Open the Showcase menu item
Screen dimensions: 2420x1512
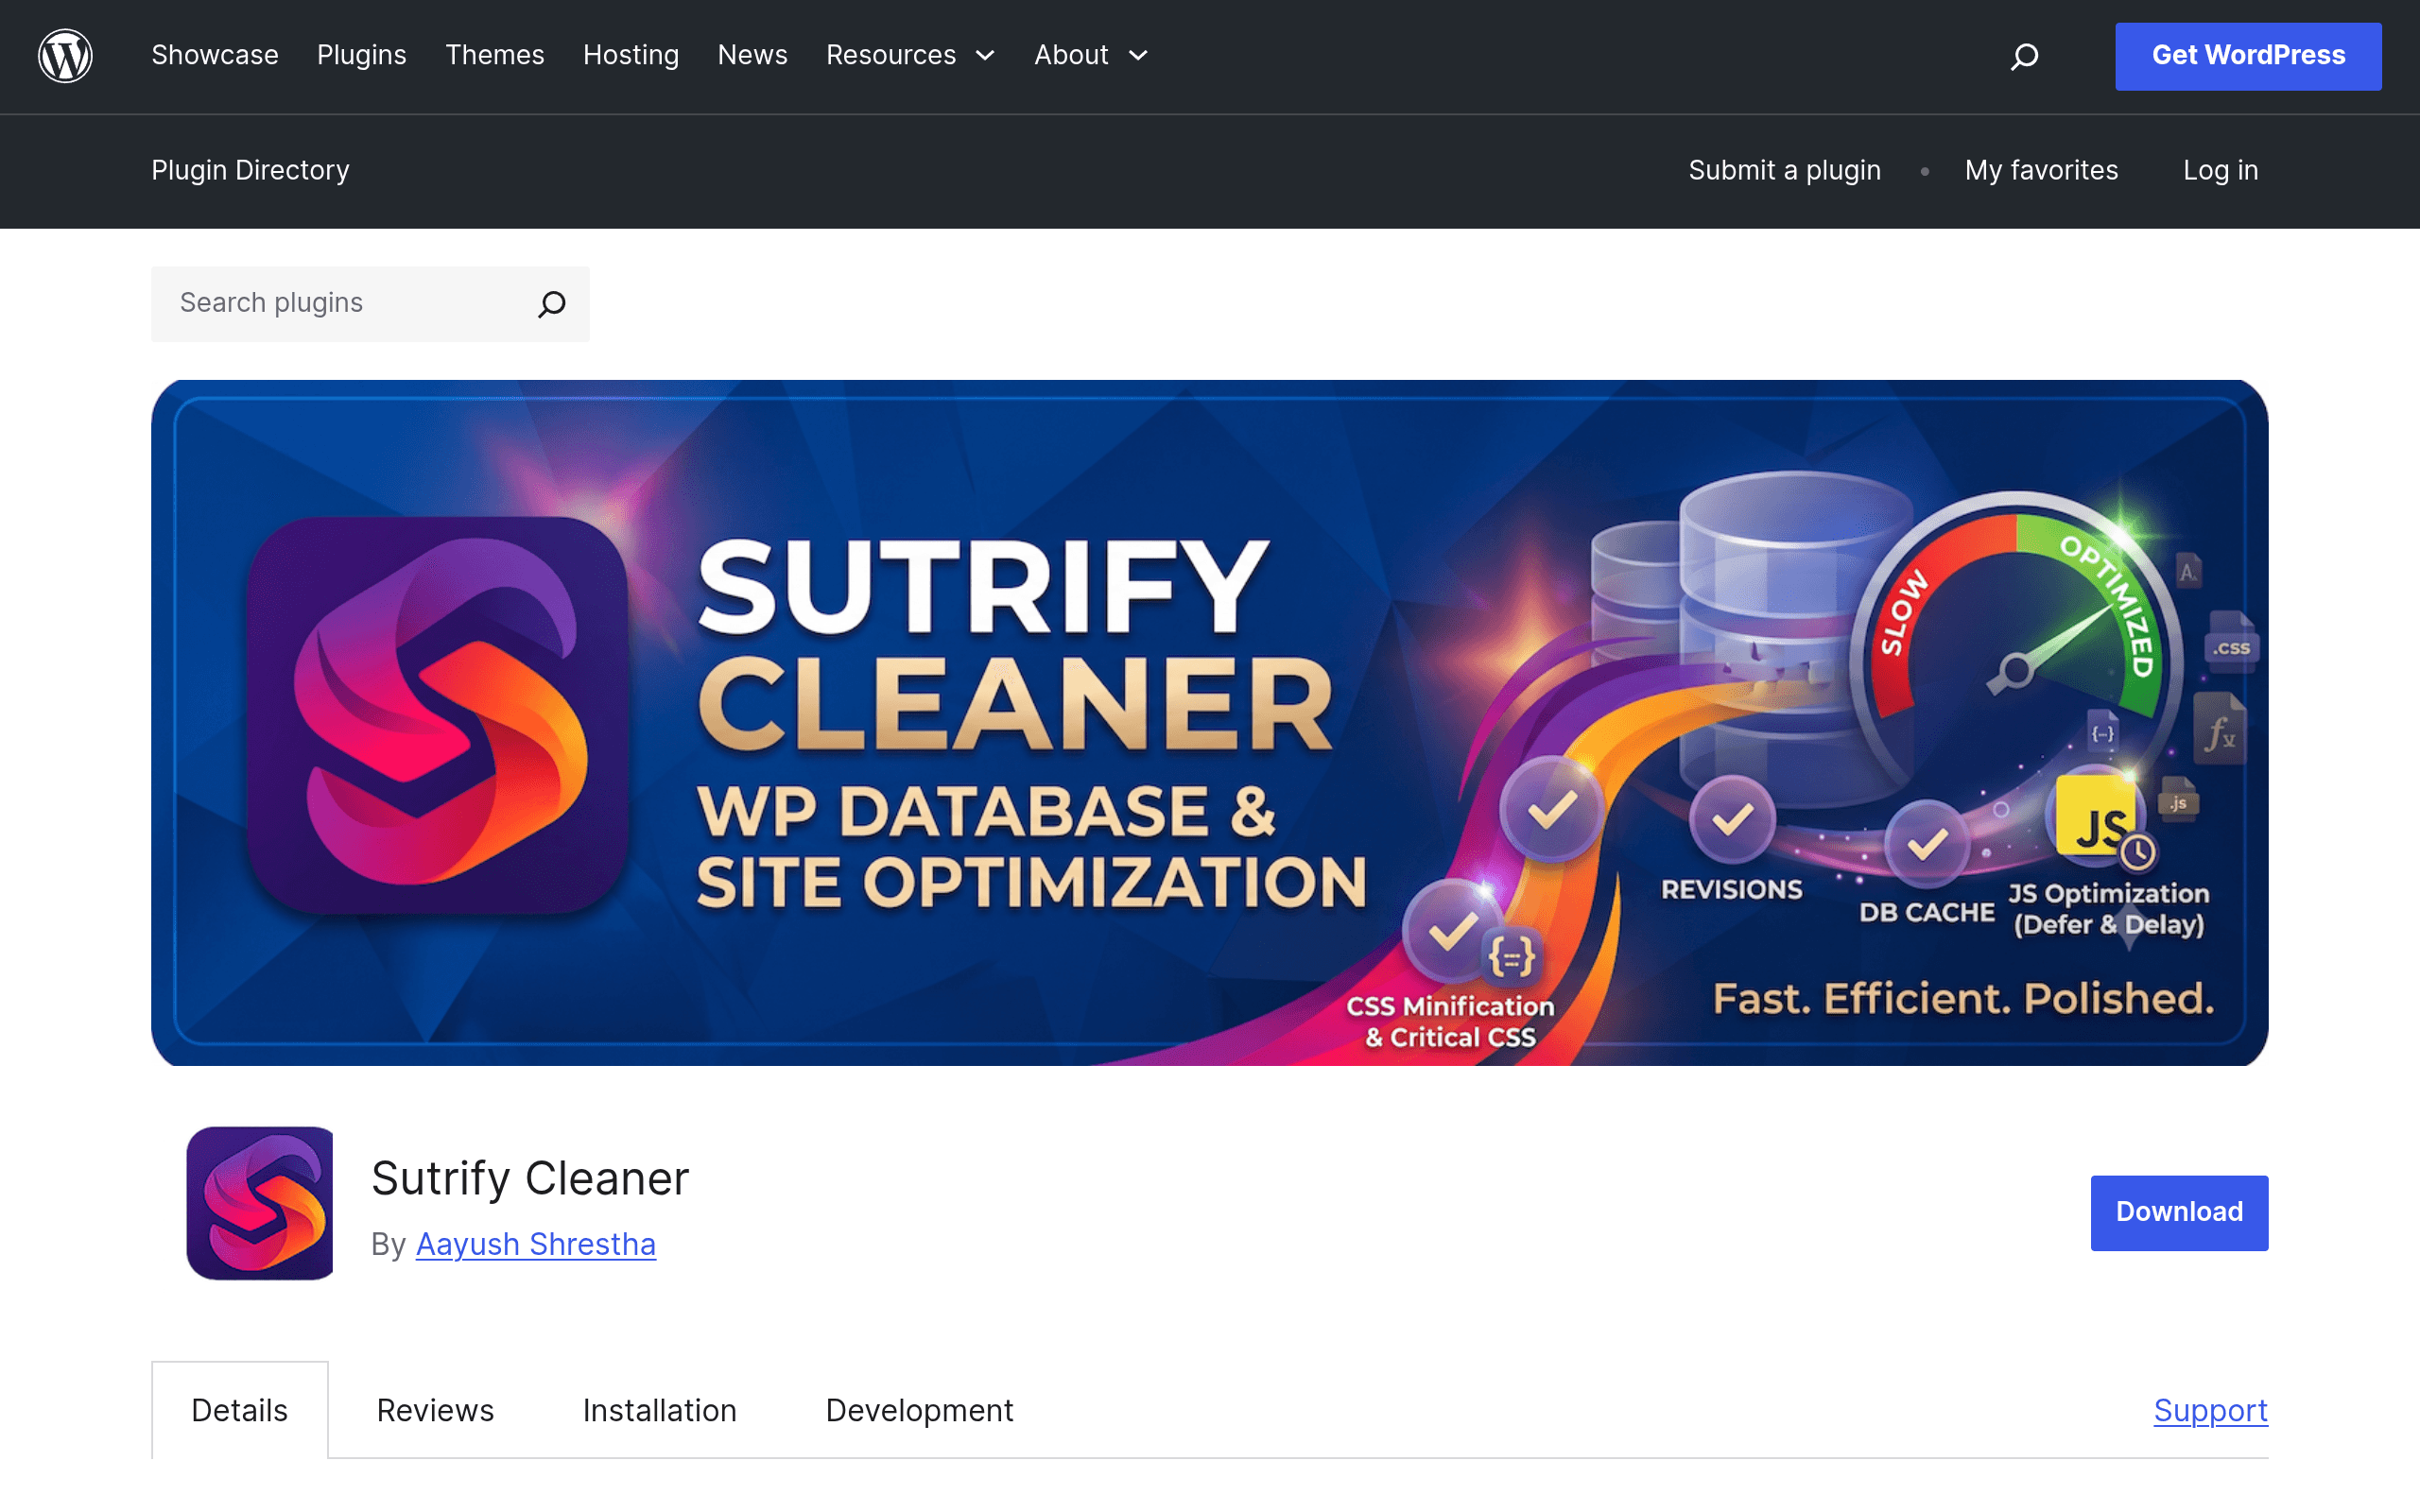point(215,56)
